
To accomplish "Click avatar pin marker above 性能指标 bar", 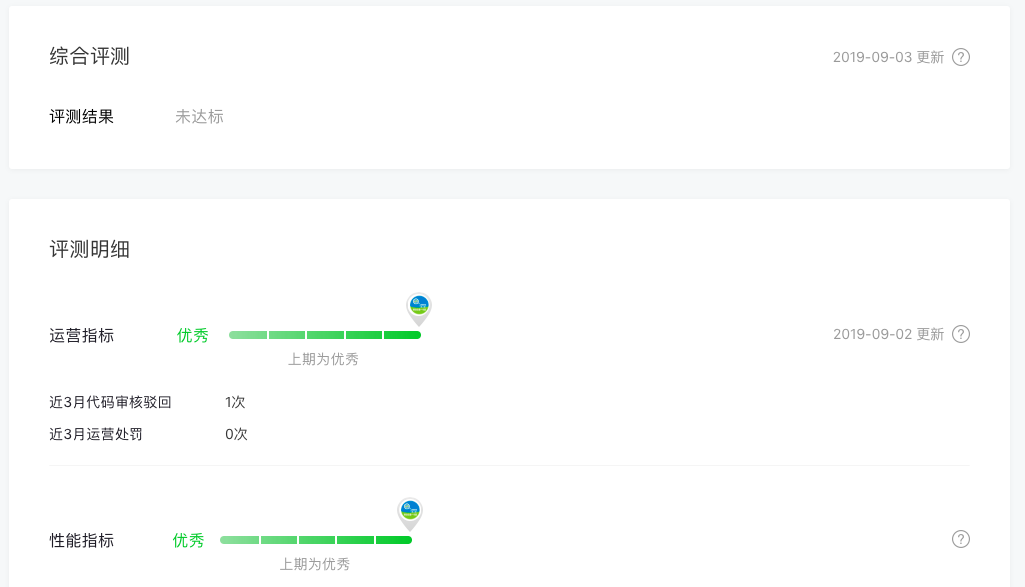I will tap(410, 514).
